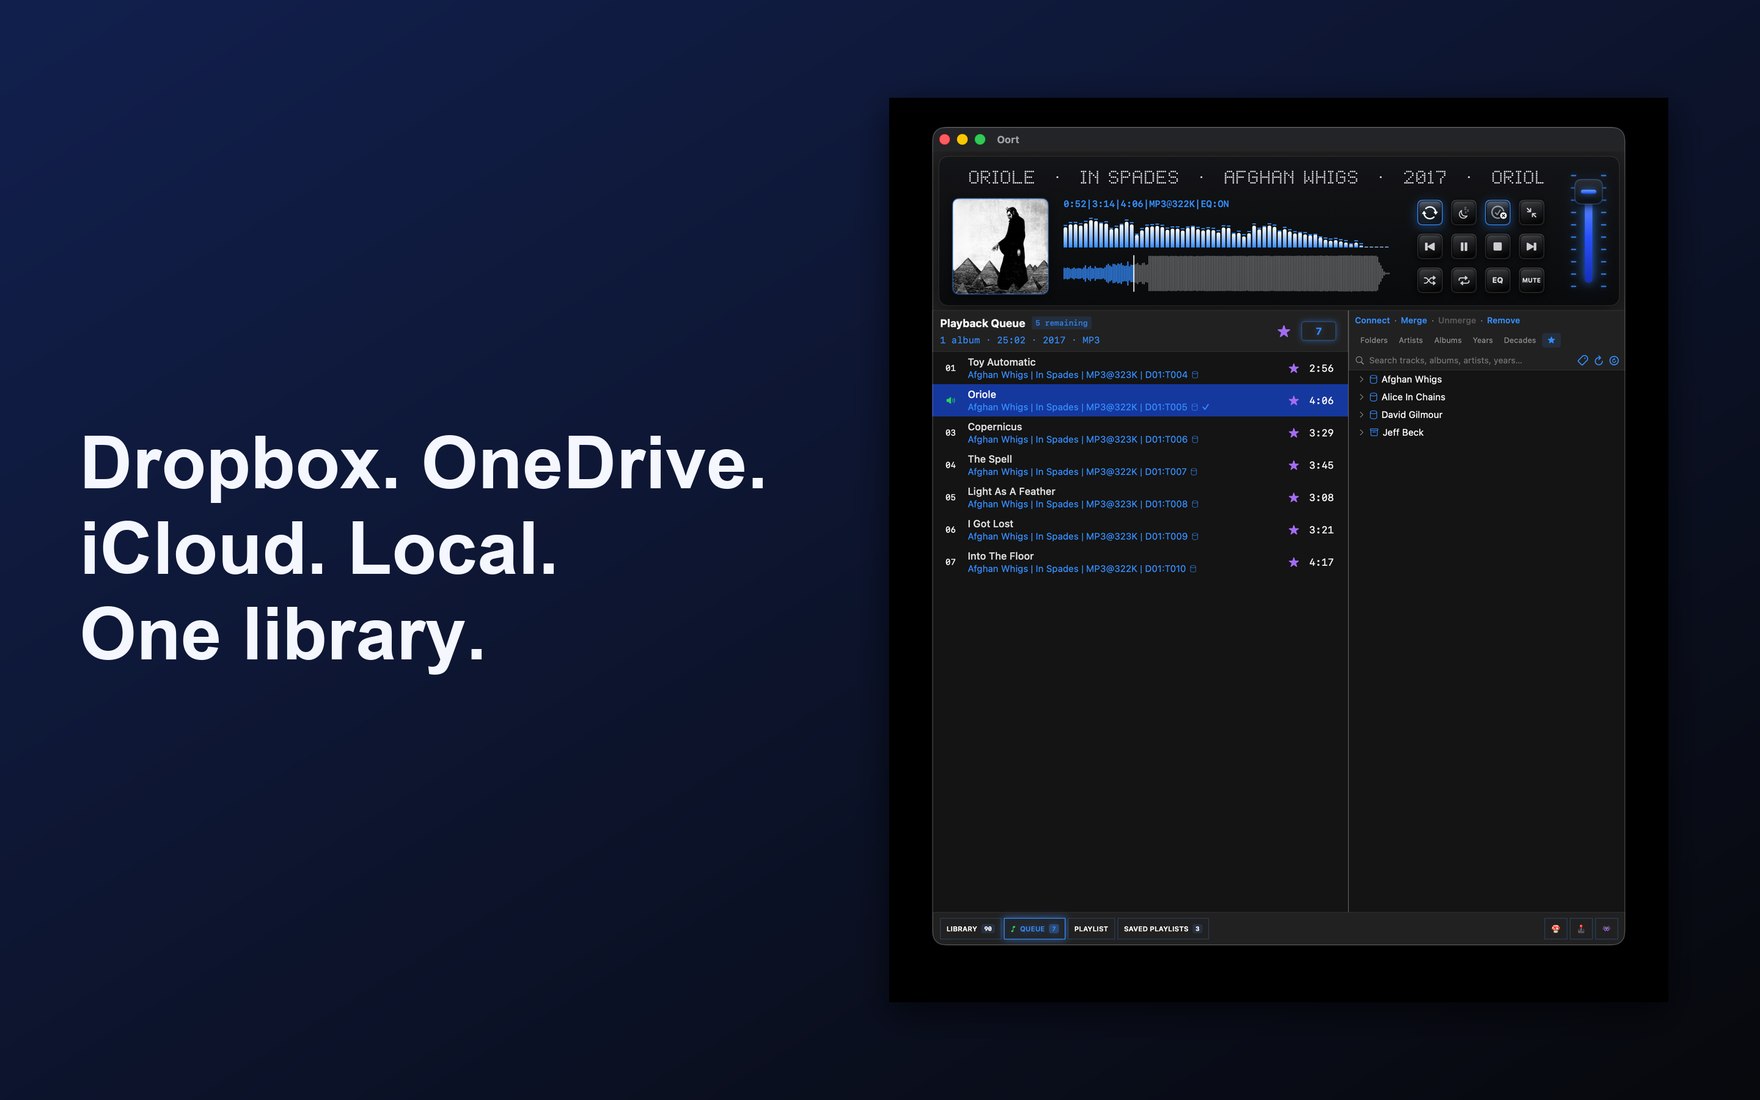Toggle favorite star on Copernicus
This screenshot has height=1100, width=1760.
click(1294, 433)
